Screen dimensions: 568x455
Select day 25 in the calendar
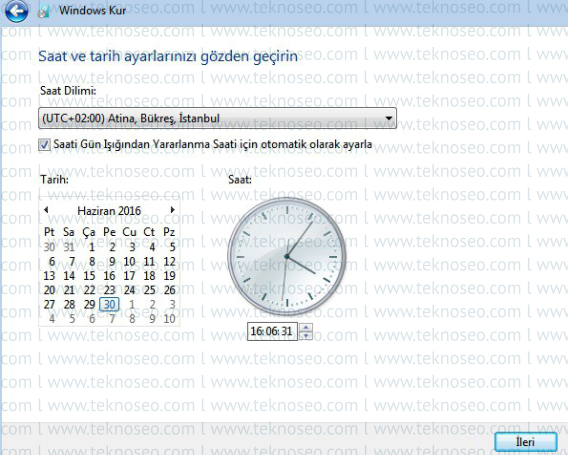(149, 290)
